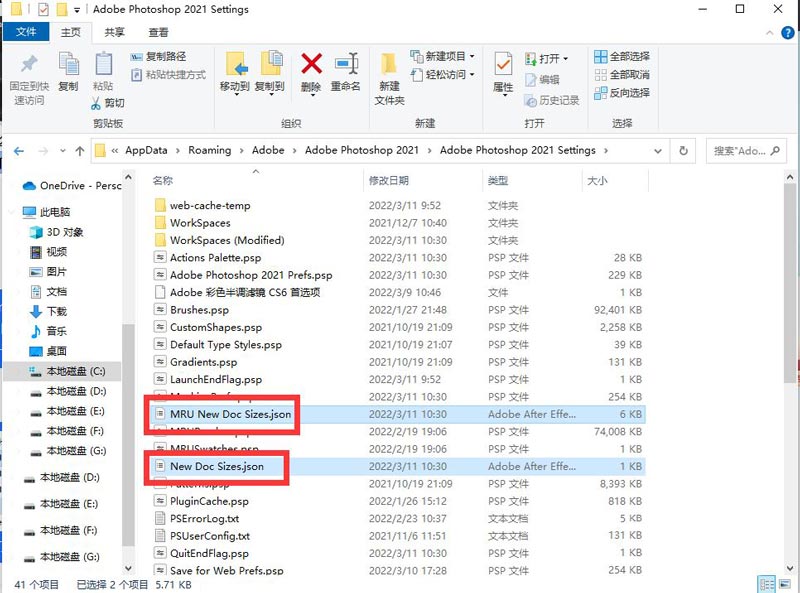Switch to the 查看 view tab
The image size is (800, 593).
click(158, 32)
